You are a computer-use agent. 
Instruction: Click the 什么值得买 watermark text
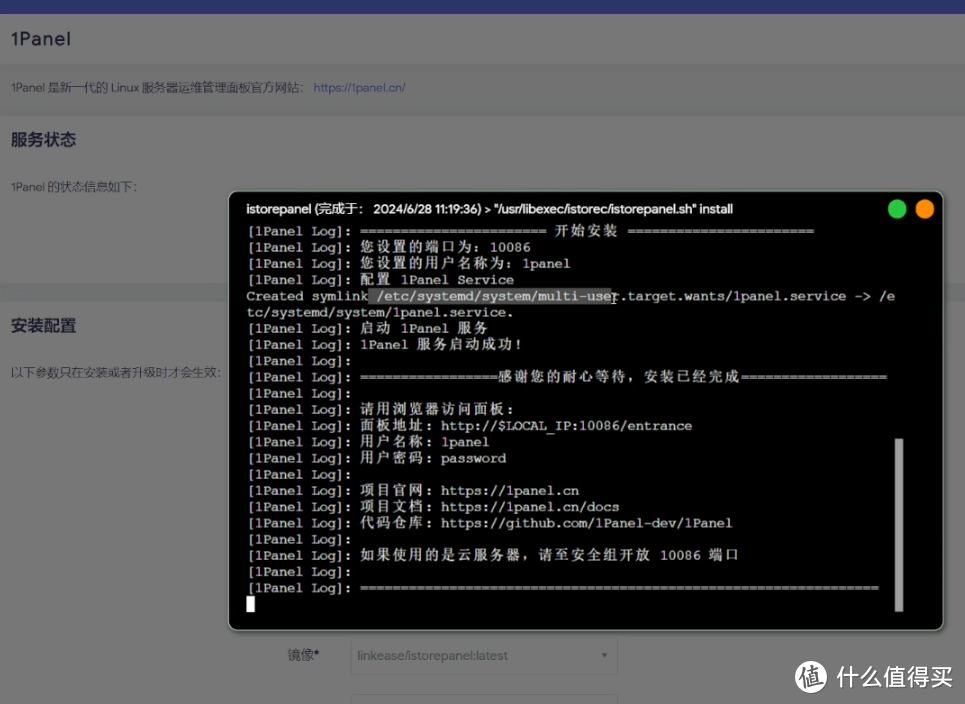(x=894, y=678)
